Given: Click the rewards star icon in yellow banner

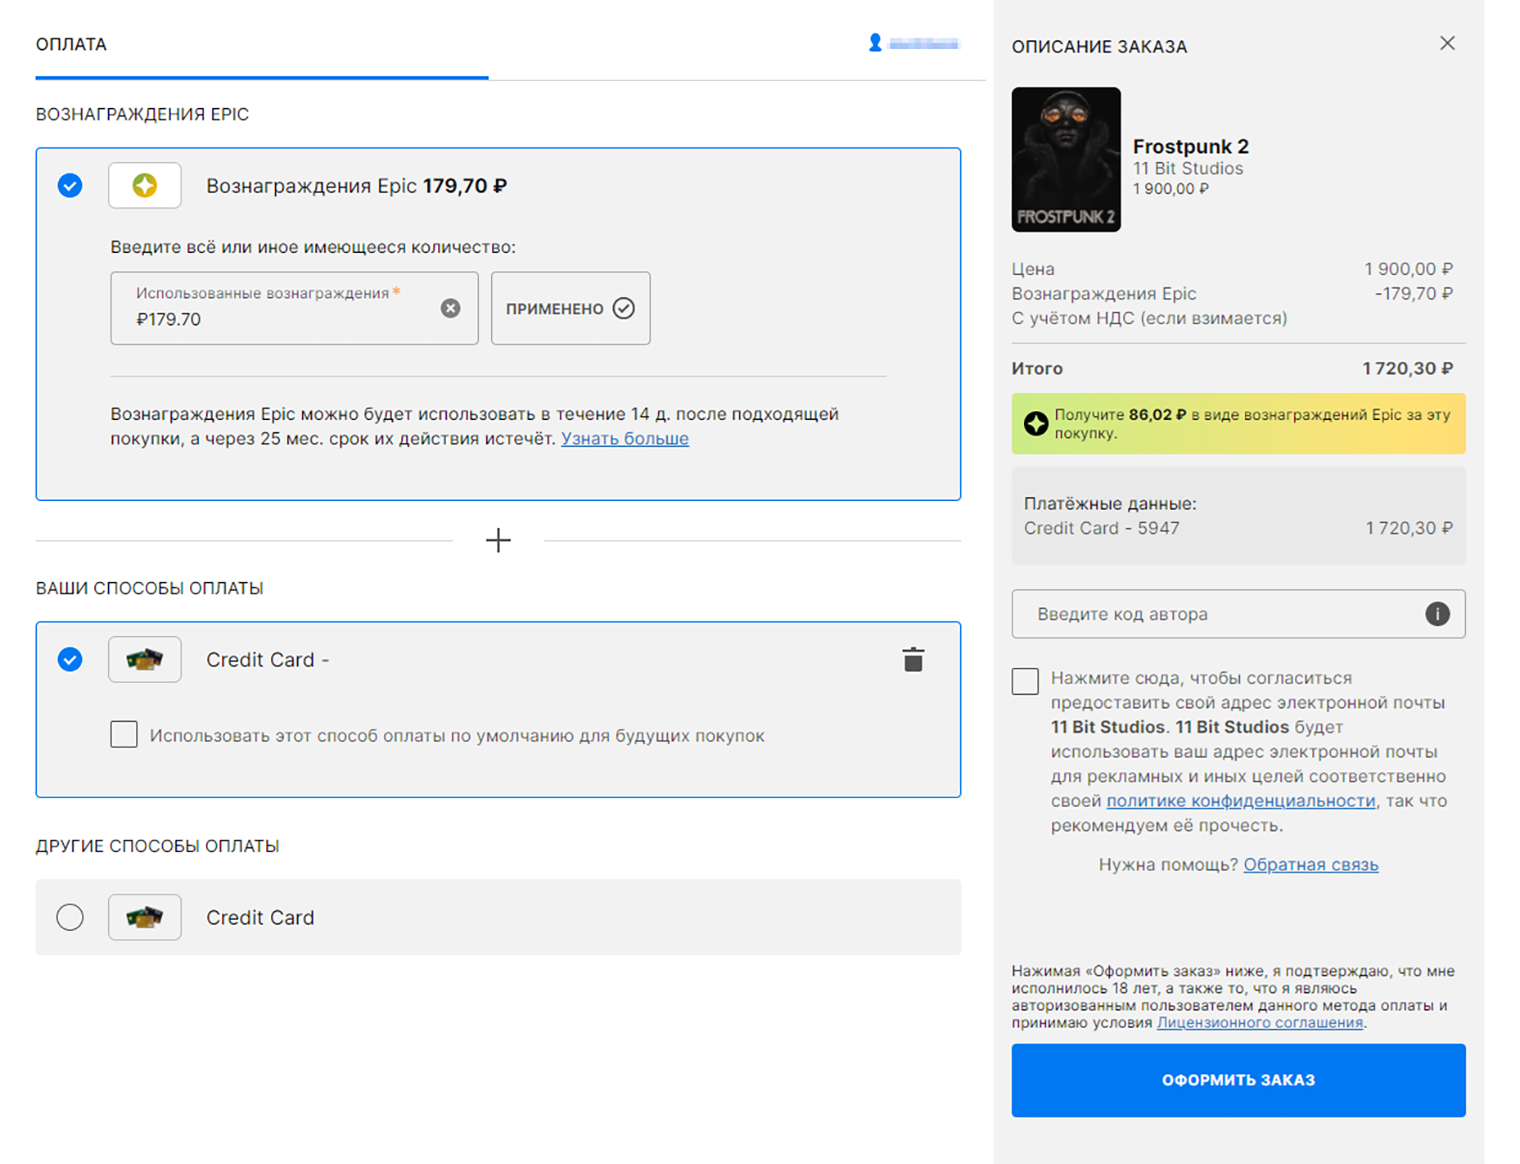Looking at the screenshot, I should pos(1036,424).
